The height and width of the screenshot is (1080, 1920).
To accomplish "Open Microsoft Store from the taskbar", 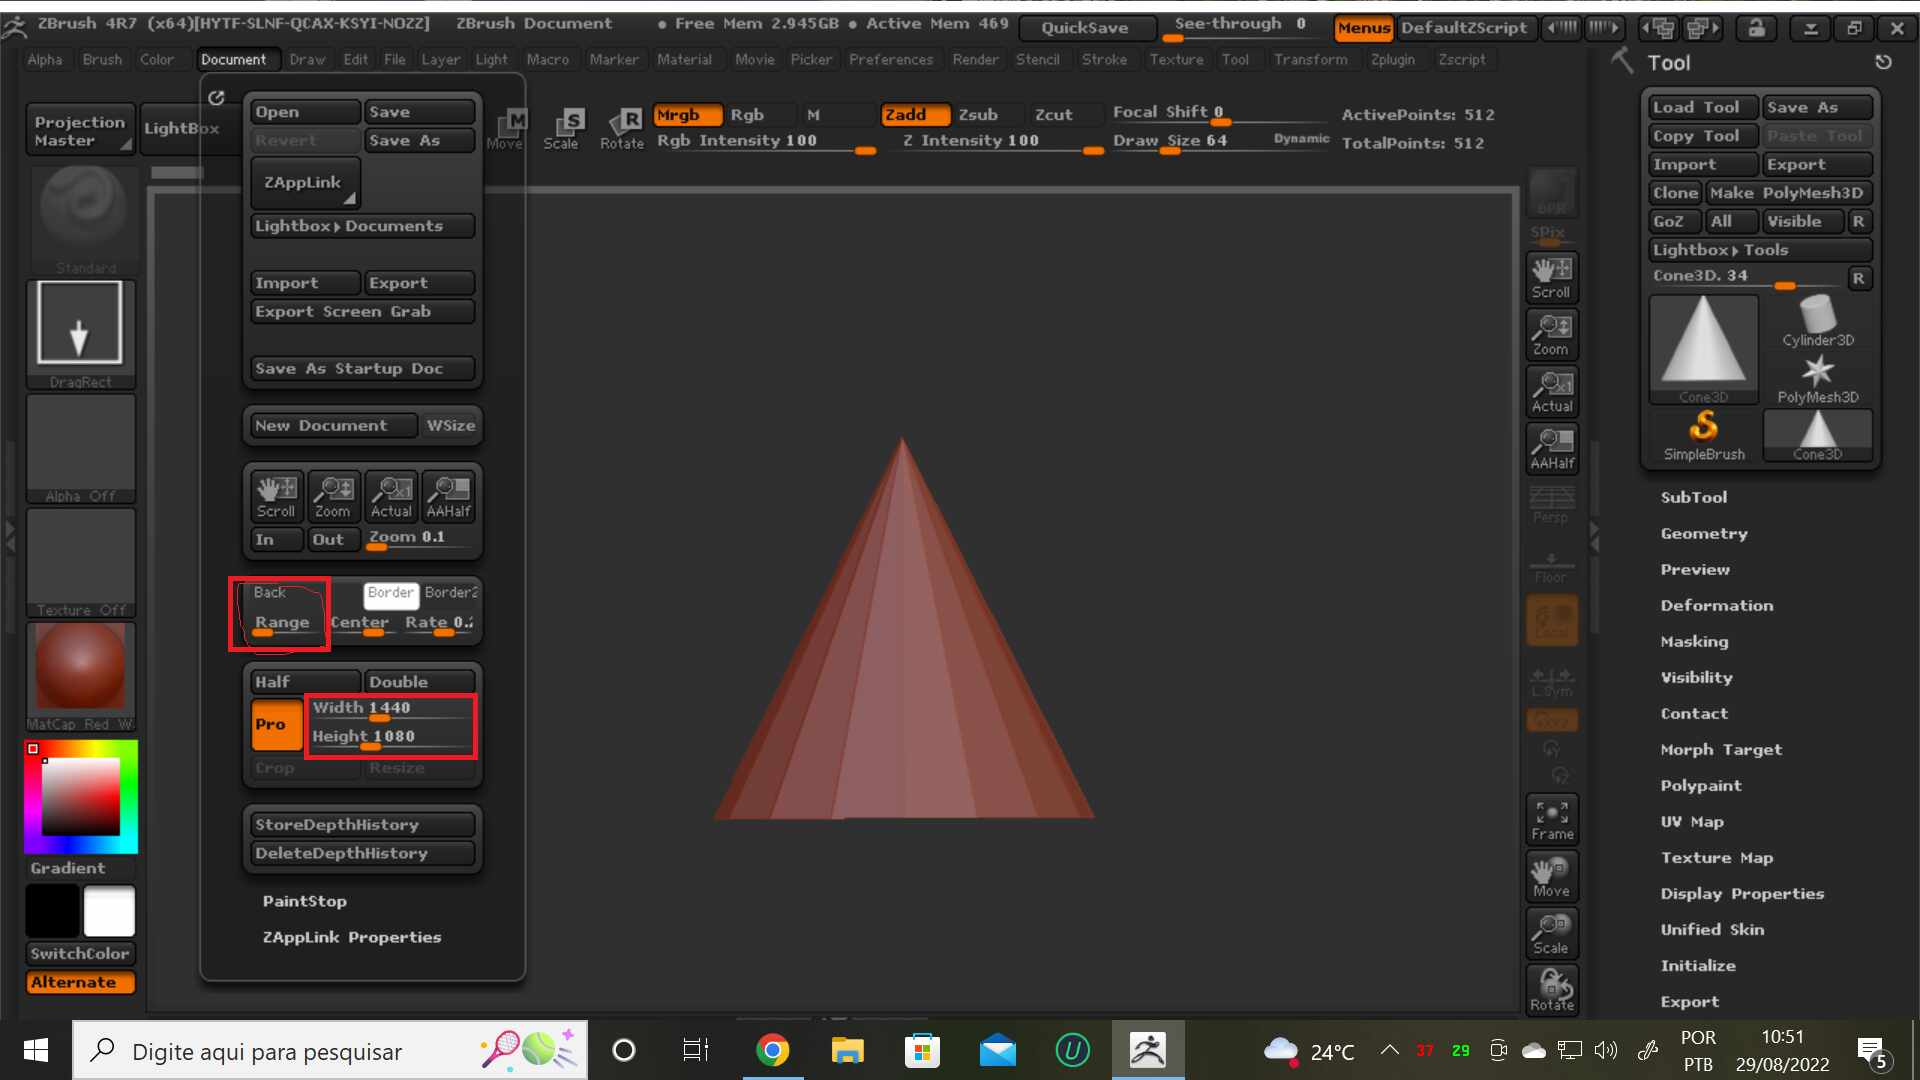I will [922, 1050].
